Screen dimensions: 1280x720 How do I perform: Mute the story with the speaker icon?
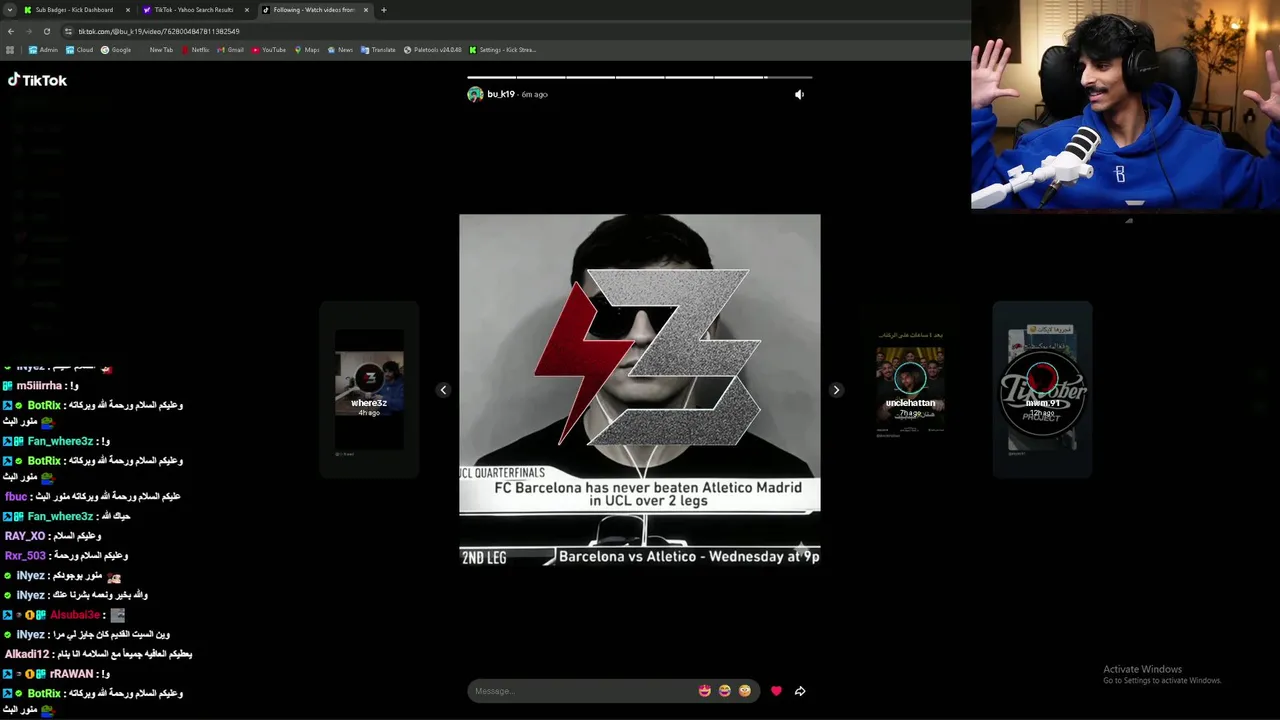click(799, 94)
